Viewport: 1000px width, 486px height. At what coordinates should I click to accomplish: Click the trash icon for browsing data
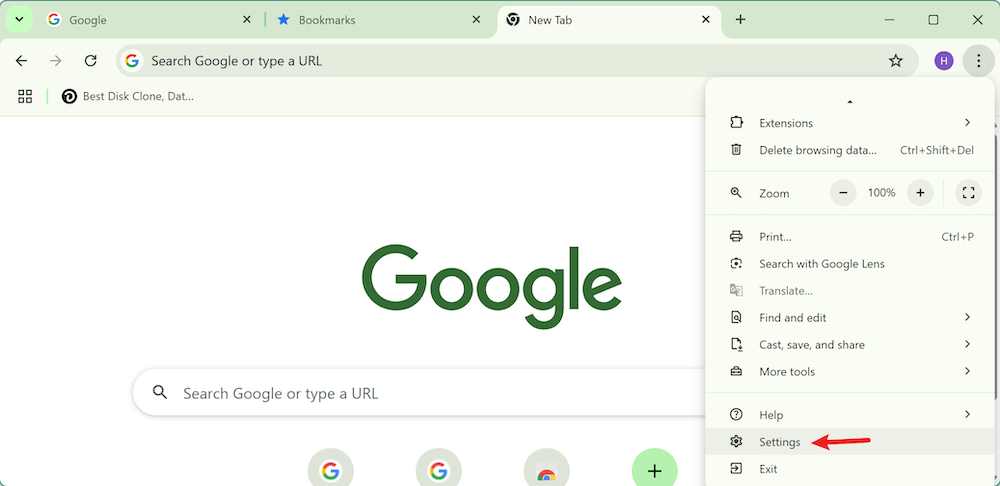coord(736,150)
